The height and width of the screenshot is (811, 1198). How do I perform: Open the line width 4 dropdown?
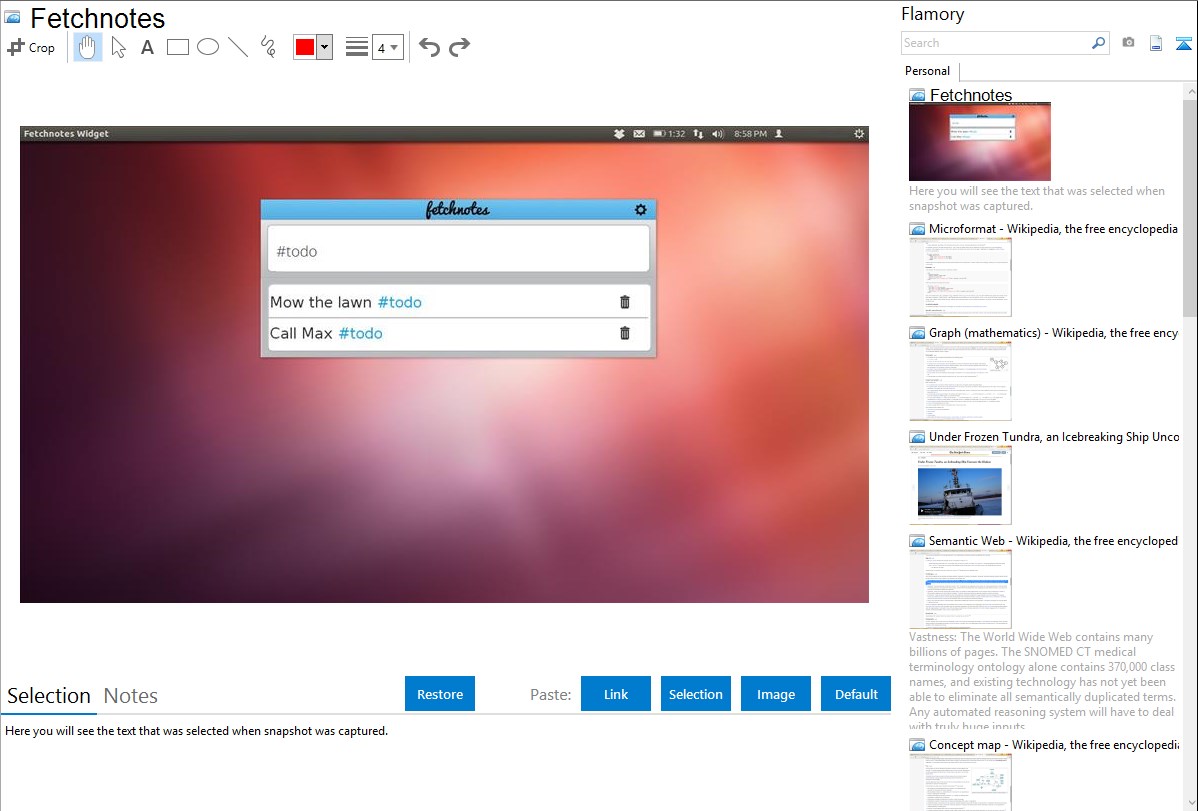point(387,48)
